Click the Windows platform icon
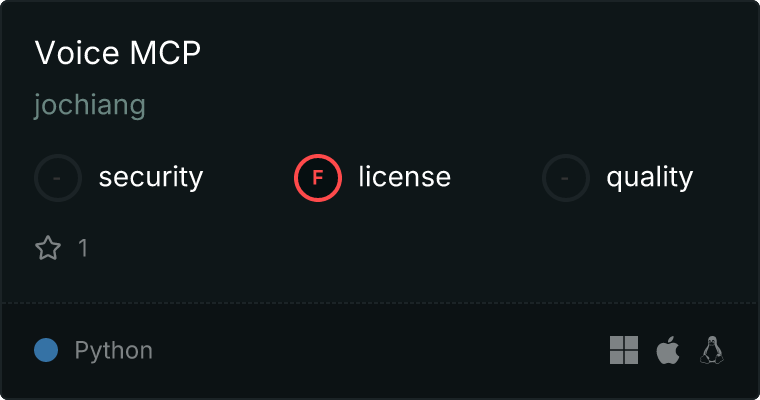 click(x=624, y=350)
